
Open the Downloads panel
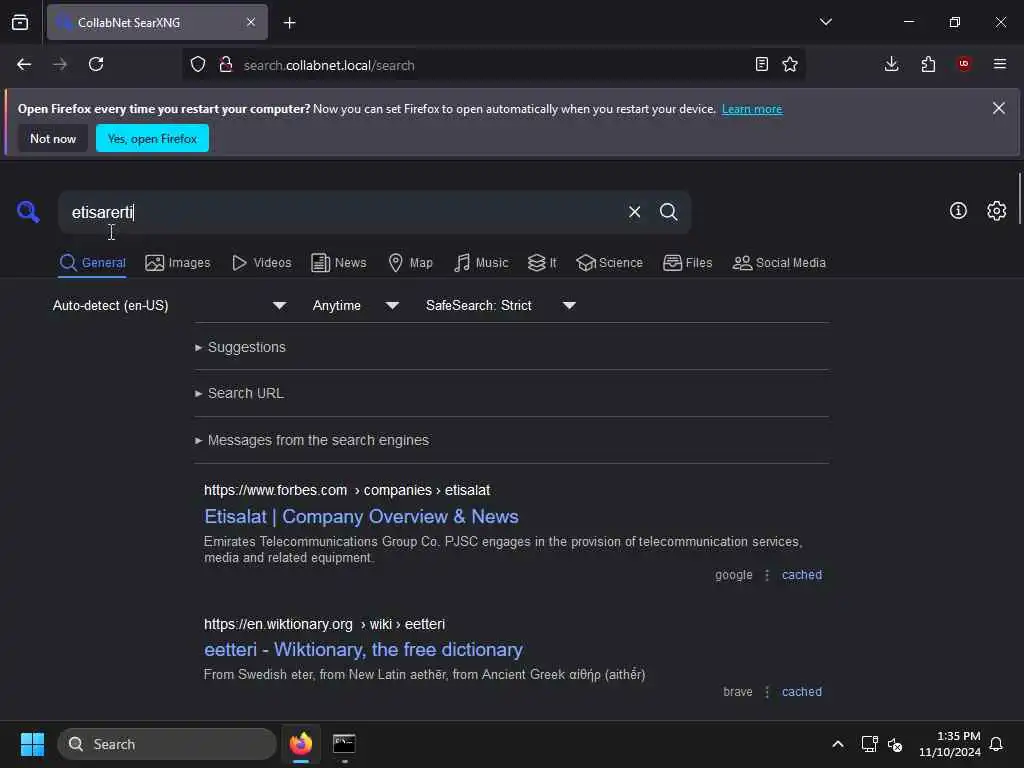pos(891,64)
